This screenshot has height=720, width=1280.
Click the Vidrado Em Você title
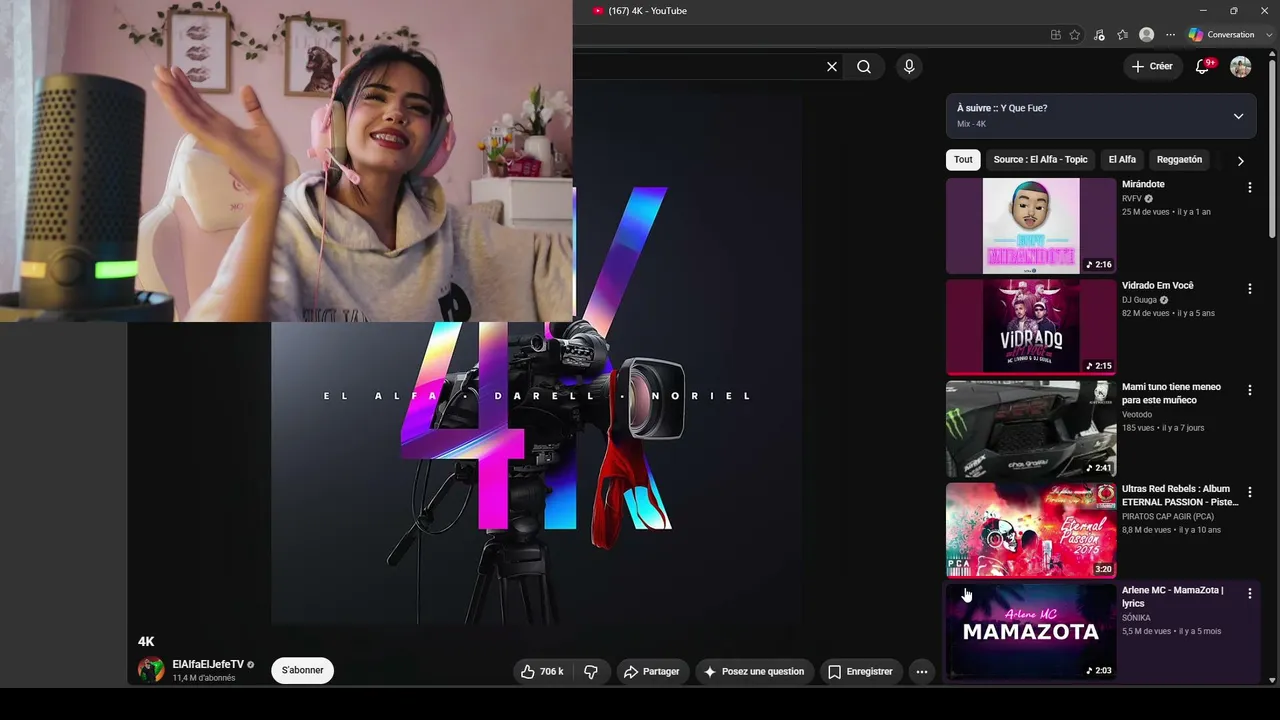(x=1158, y=286)
